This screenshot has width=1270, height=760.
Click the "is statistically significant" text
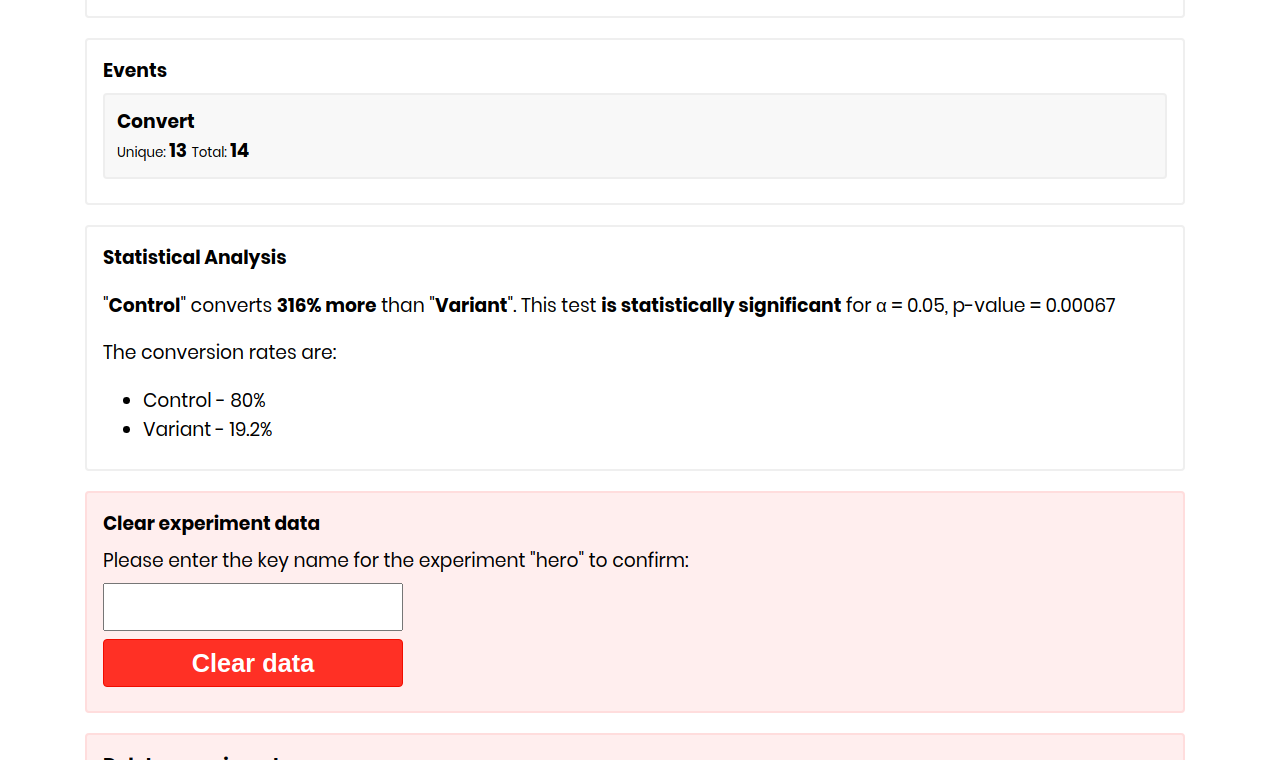click(721, 305)
